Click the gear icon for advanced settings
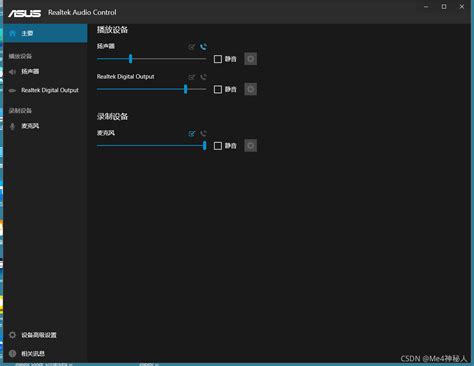This screenshot has width=474, height=366. pyautogui.click(x=12, y=335)
